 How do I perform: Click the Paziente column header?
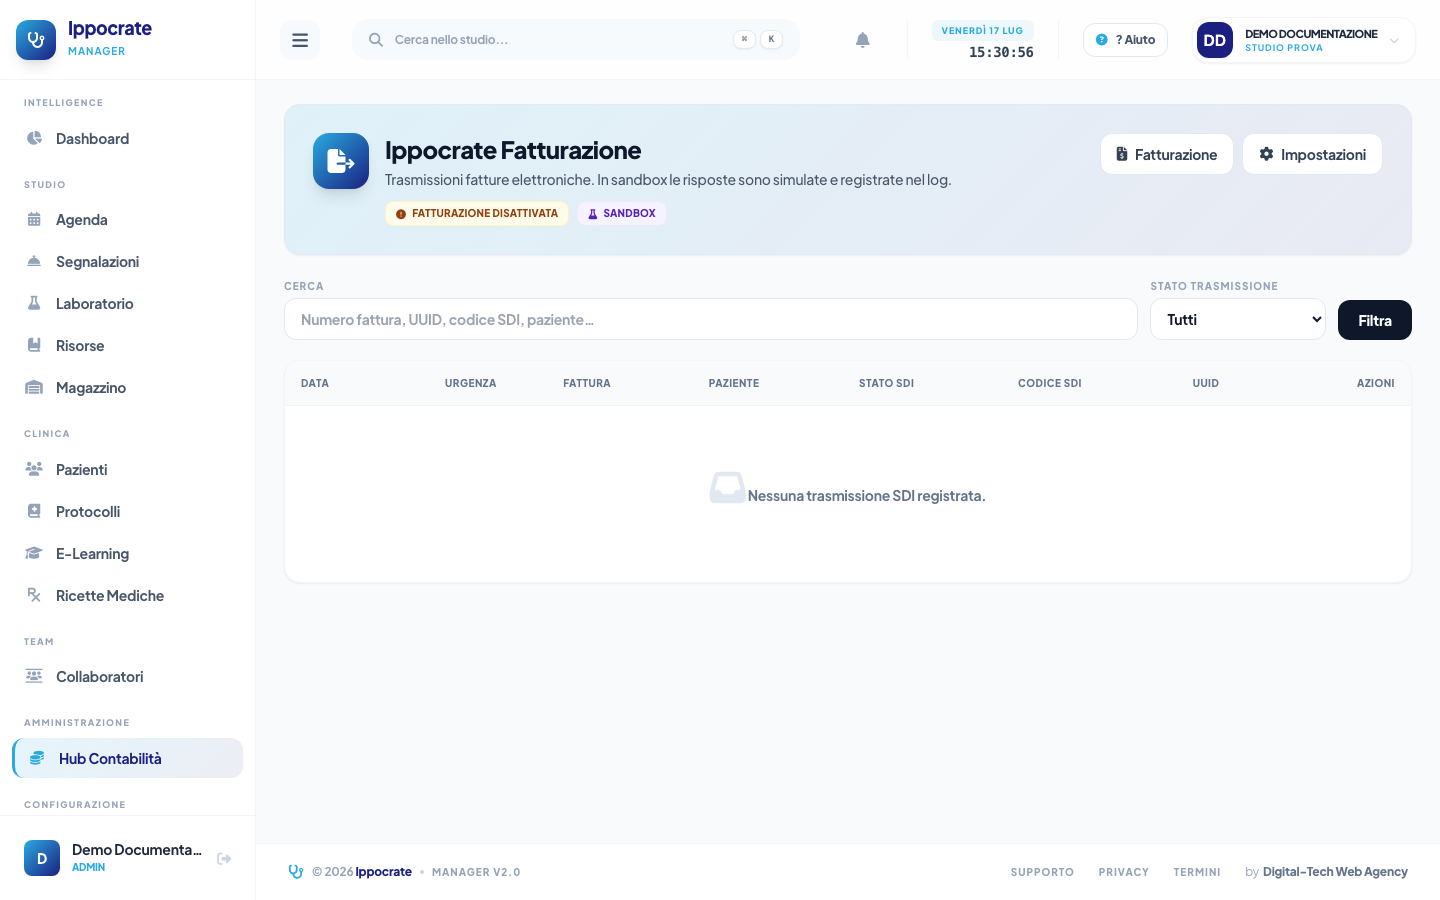tap(734, 383)
